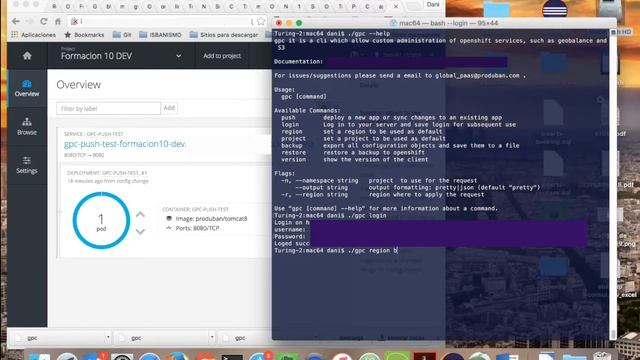The height and width of the screenshot is (360, 640).
Task: Click the 'backup' command row in terminal
Action: [400, 146]
